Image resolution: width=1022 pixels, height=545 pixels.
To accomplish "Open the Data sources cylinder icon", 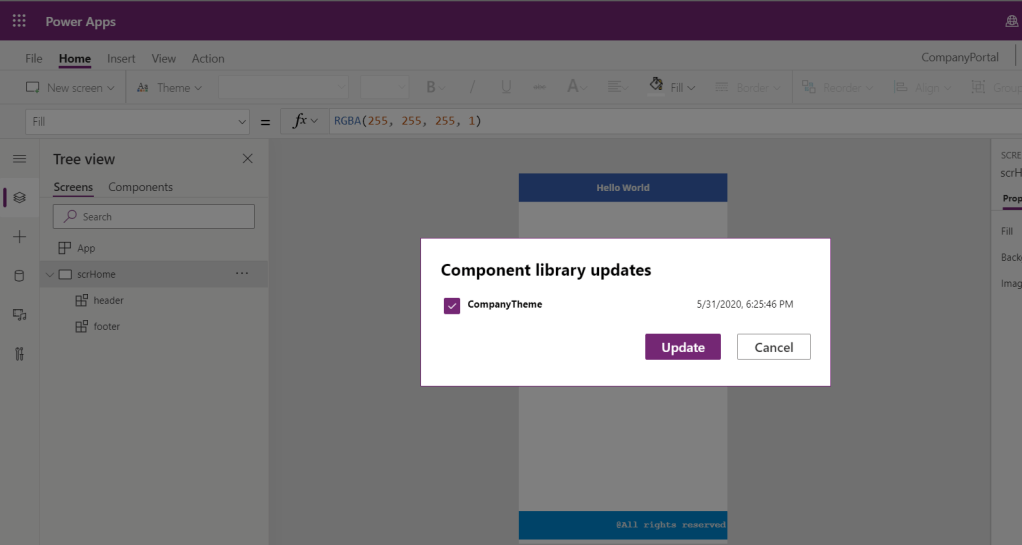I will (19, 276).
